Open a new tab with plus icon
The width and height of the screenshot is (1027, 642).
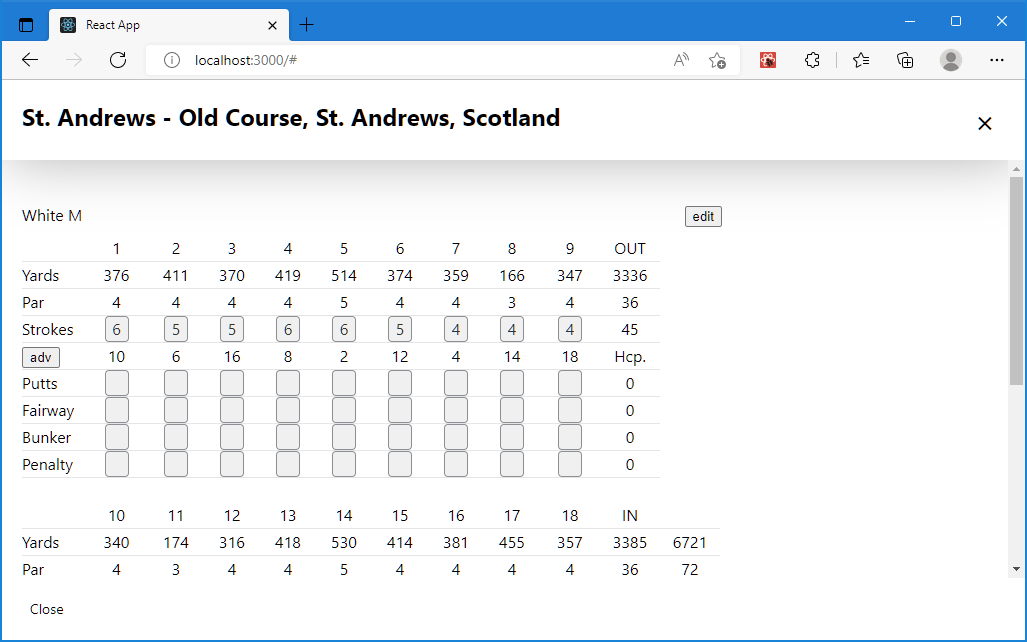click(306, 25)
